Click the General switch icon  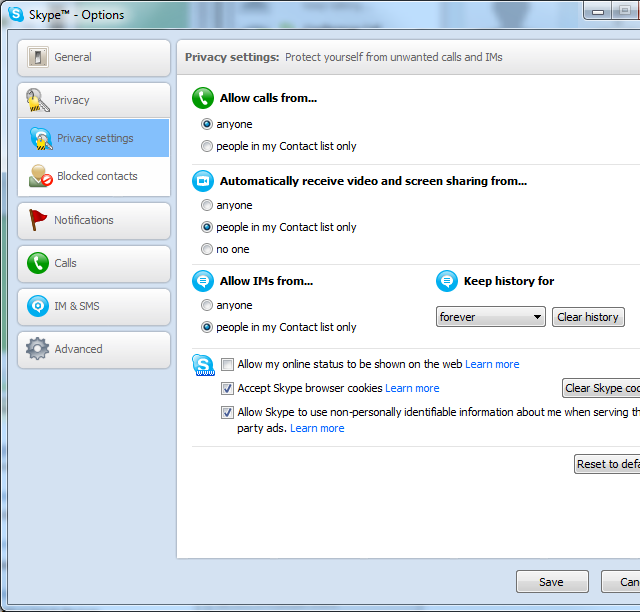coord(38,57)
